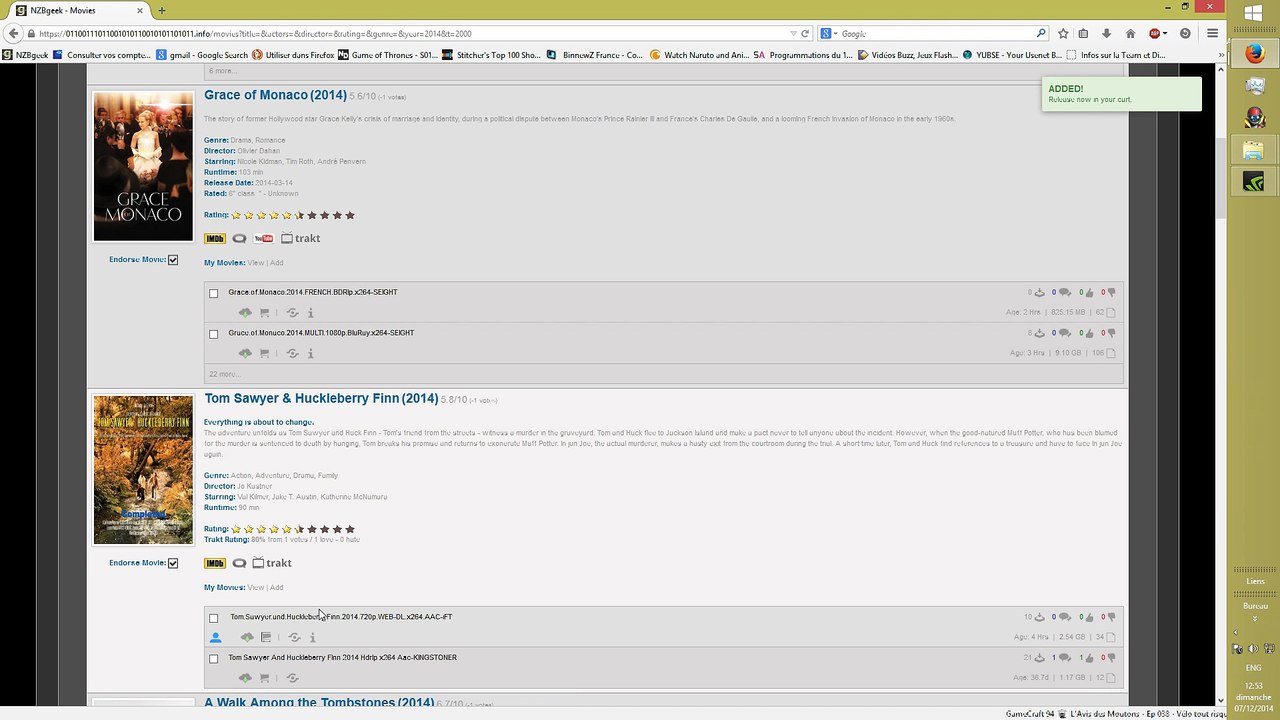The image size is (1280, 720).
Task: Toggle Endorse Movie checkbox for Grace of Monaco
Action: click(x=173, y=260)
